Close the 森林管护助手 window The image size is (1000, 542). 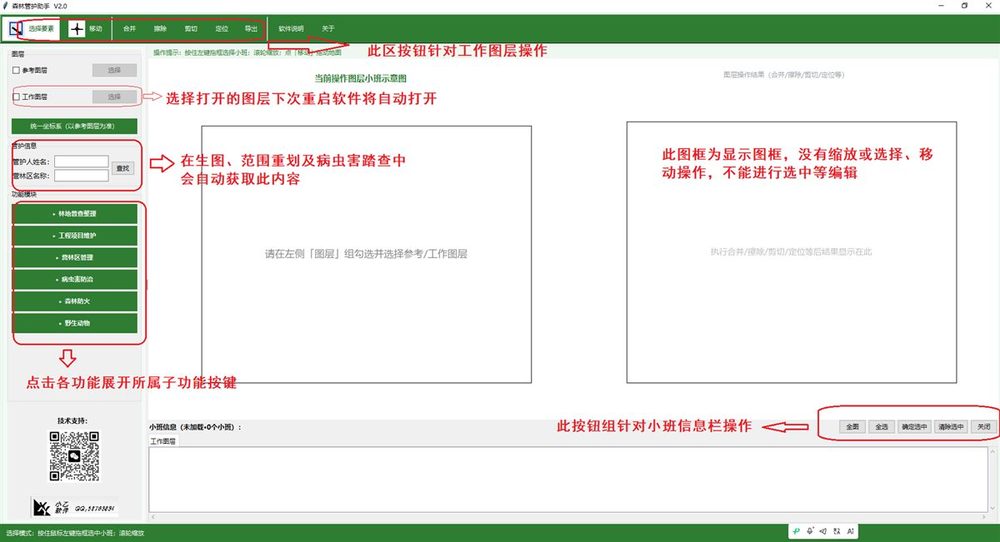click(988, 6)
